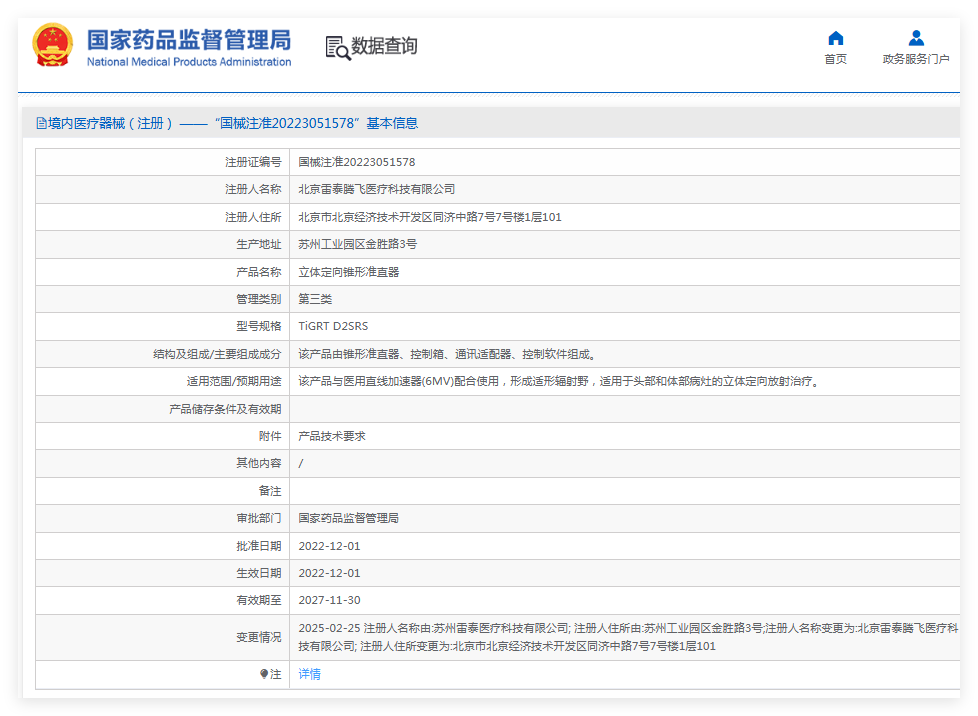Go to 首页 via house icon
The image size is (978, 716).
835,39
